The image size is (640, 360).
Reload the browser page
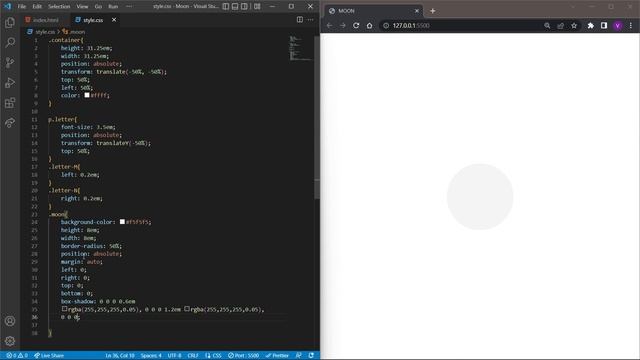[x=356, y=25]
